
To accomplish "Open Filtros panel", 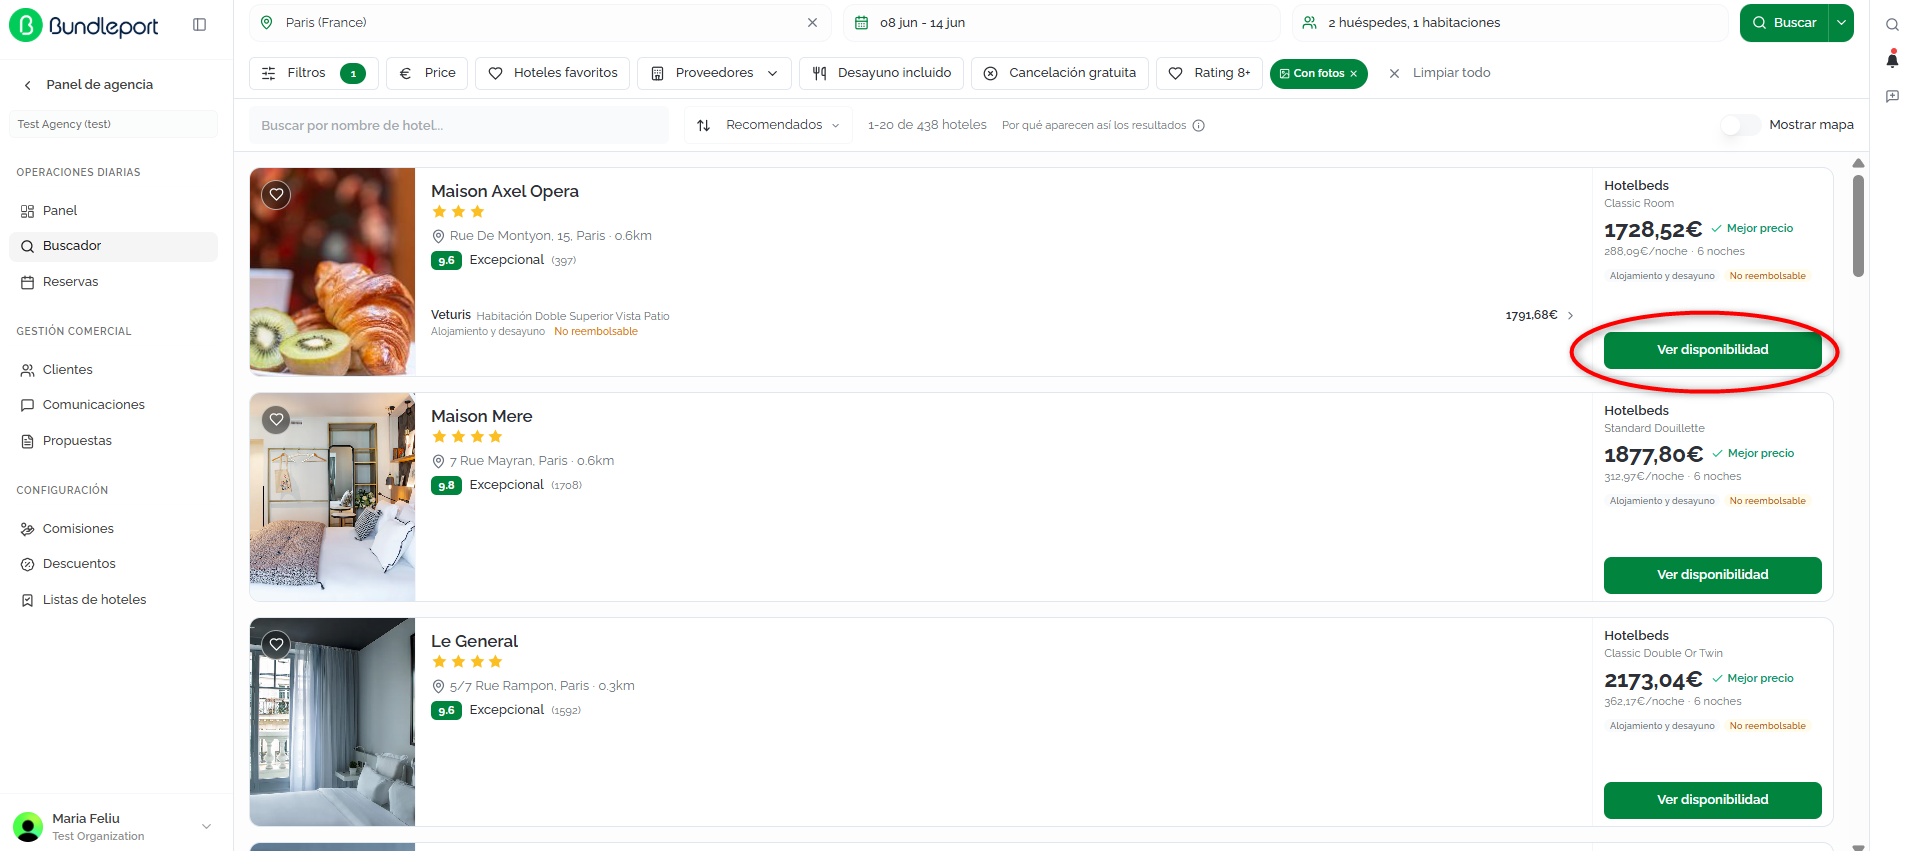I will [313, 73].
